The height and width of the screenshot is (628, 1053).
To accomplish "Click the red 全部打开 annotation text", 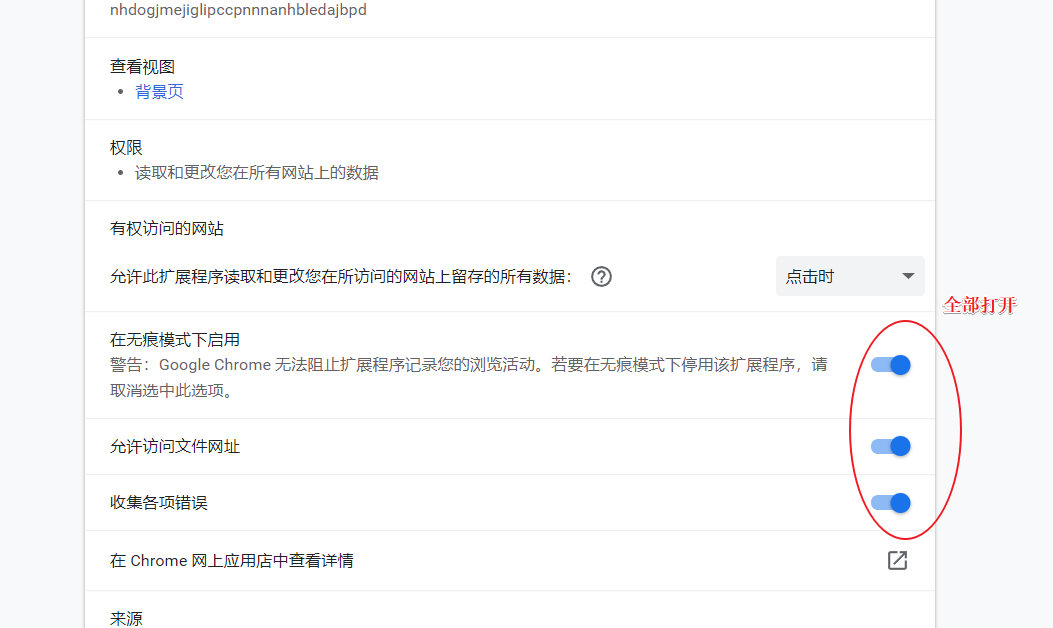I will [979, 306].
